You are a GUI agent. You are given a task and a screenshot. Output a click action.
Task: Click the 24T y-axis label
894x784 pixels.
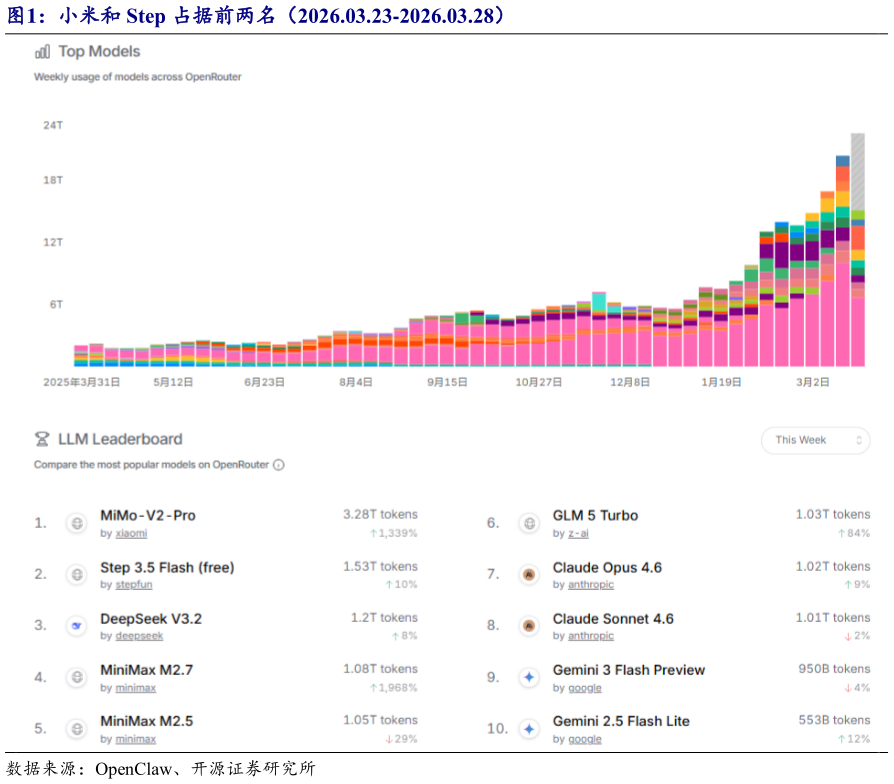(53, 125)
